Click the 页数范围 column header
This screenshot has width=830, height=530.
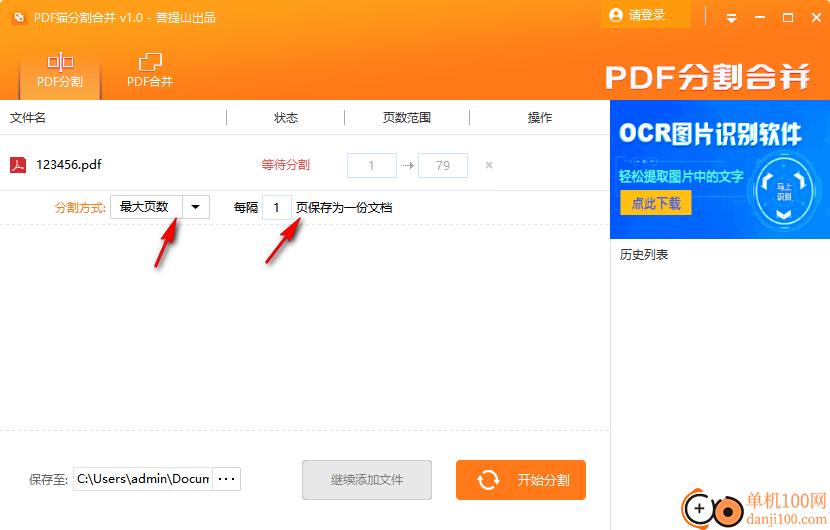tap(407, 118)
